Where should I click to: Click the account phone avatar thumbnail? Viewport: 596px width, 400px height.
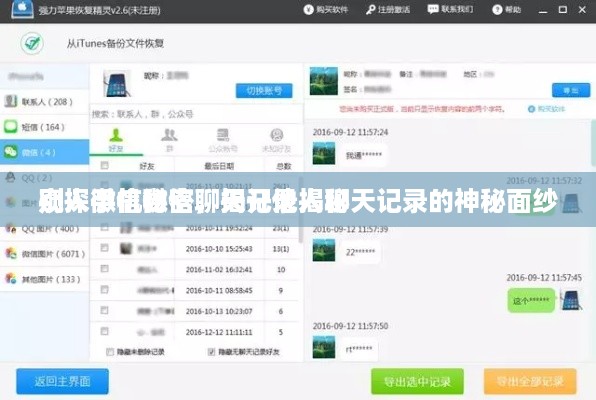pos(117,83)
